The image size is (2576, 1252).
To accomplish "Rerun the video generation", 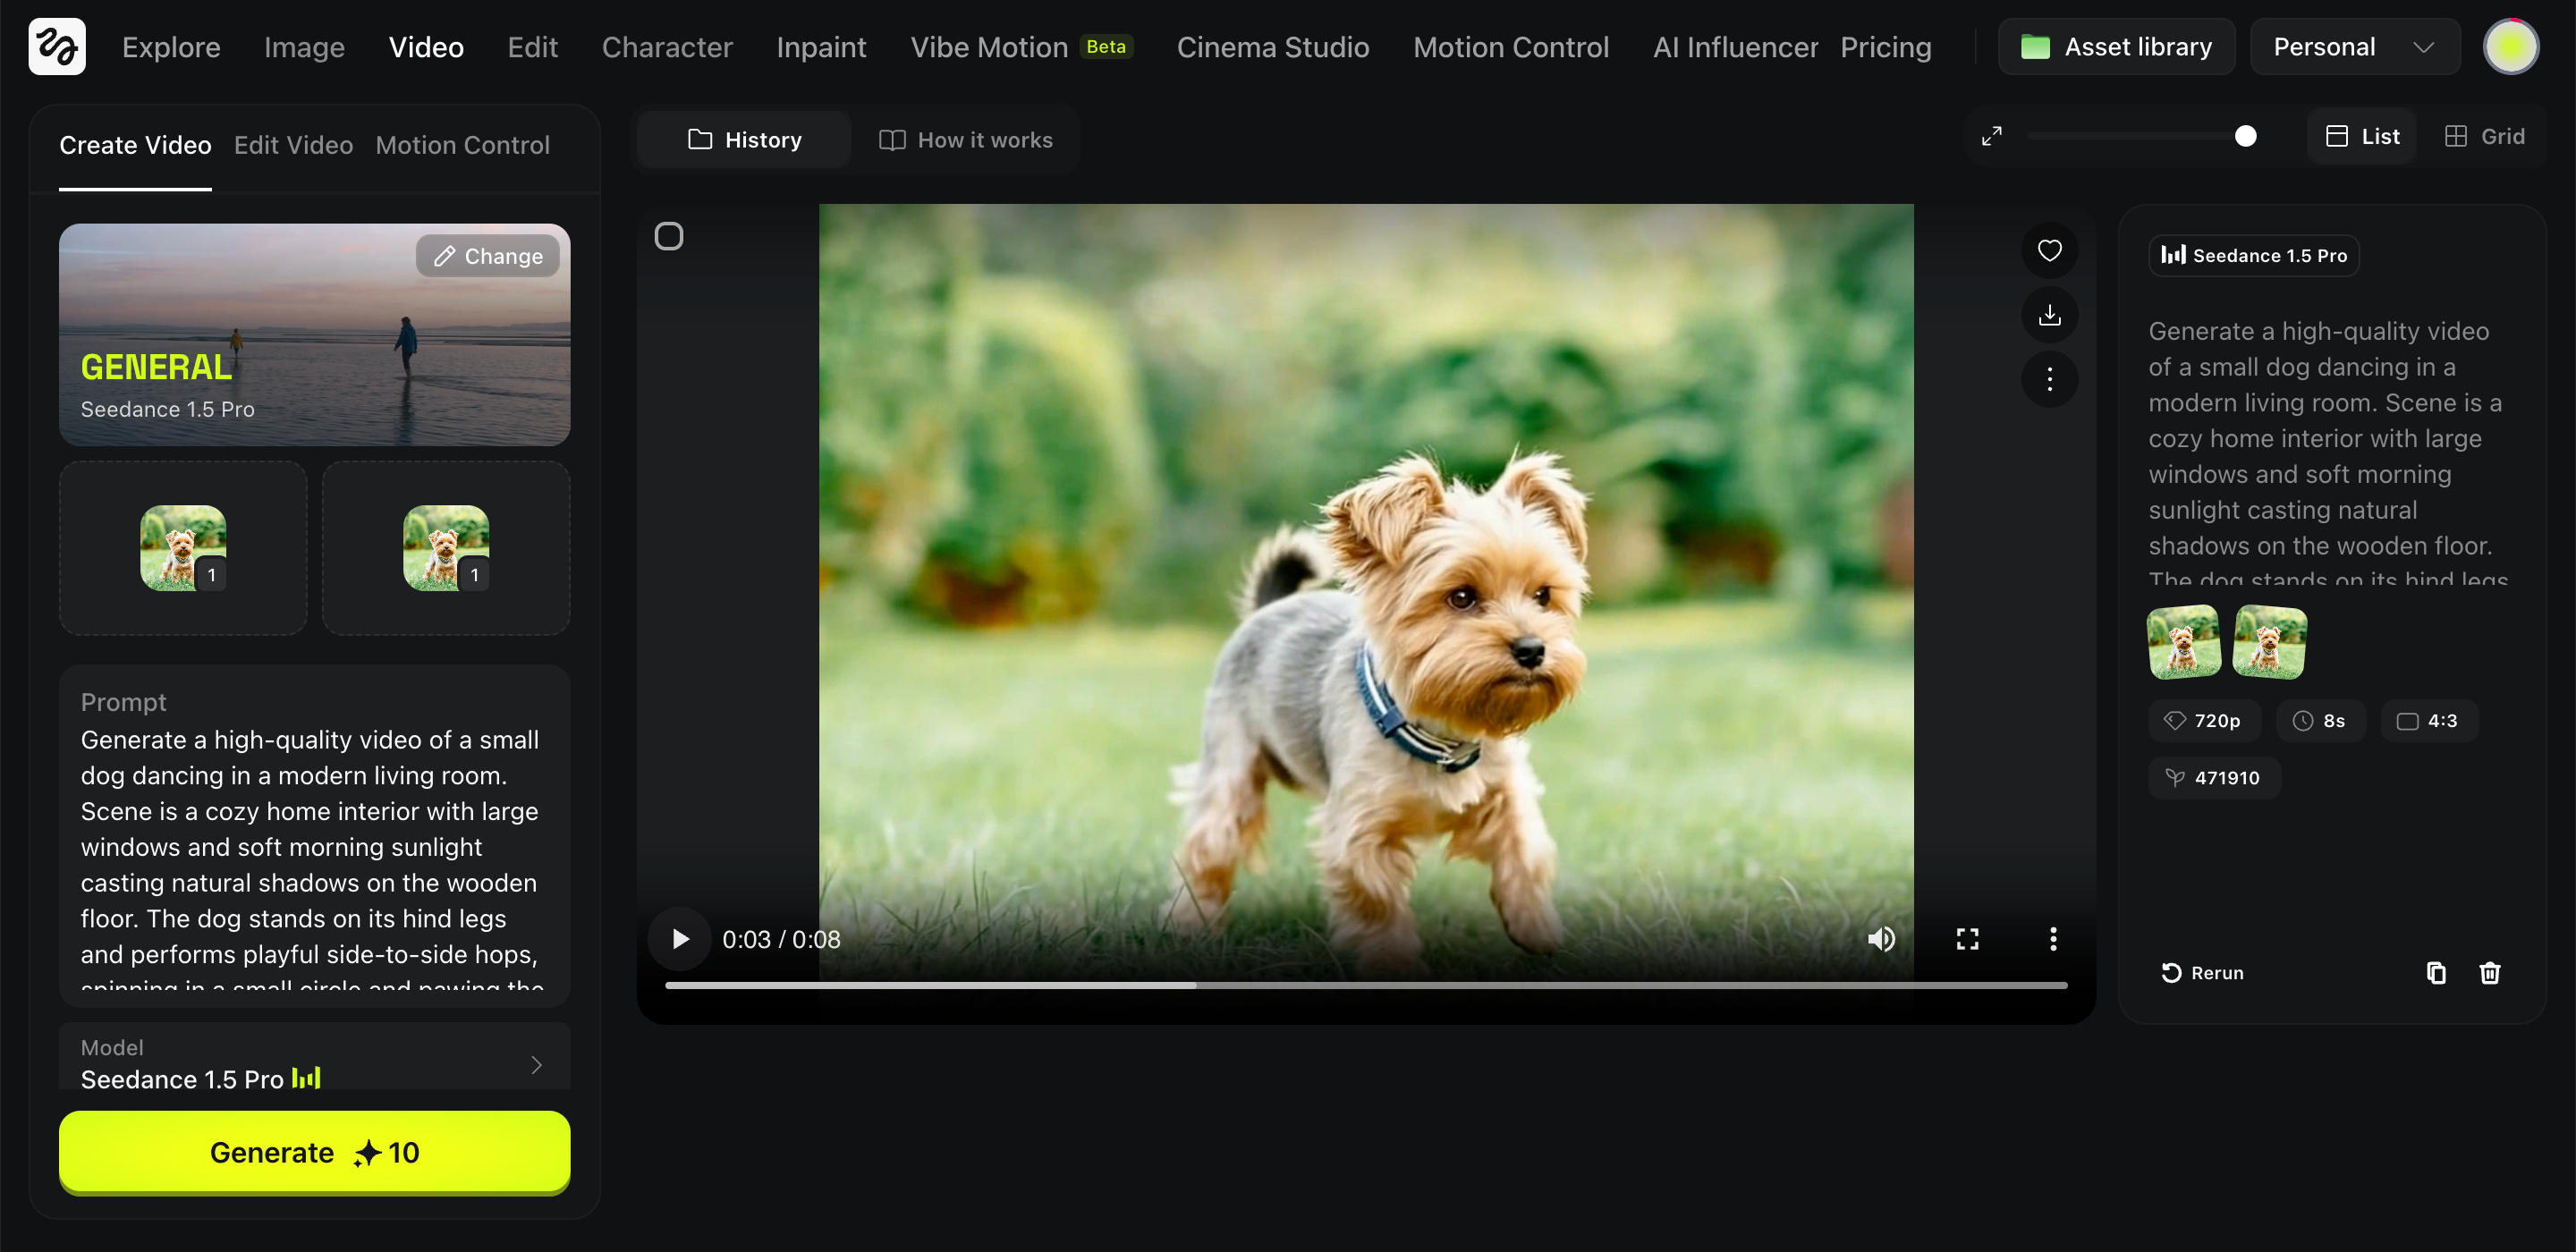I will click(2202, 972).
